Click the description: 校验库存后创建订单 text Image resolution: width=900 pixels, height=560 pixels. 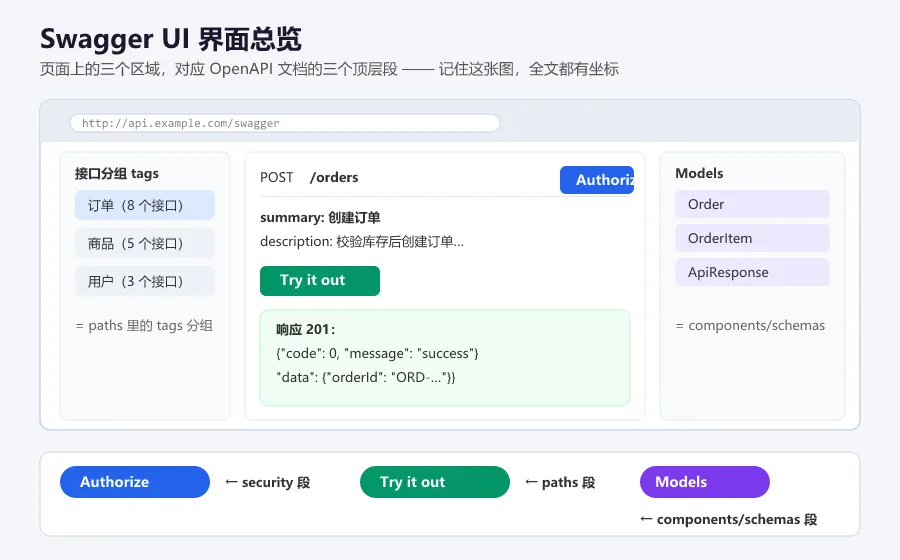(x=362, y=242)
